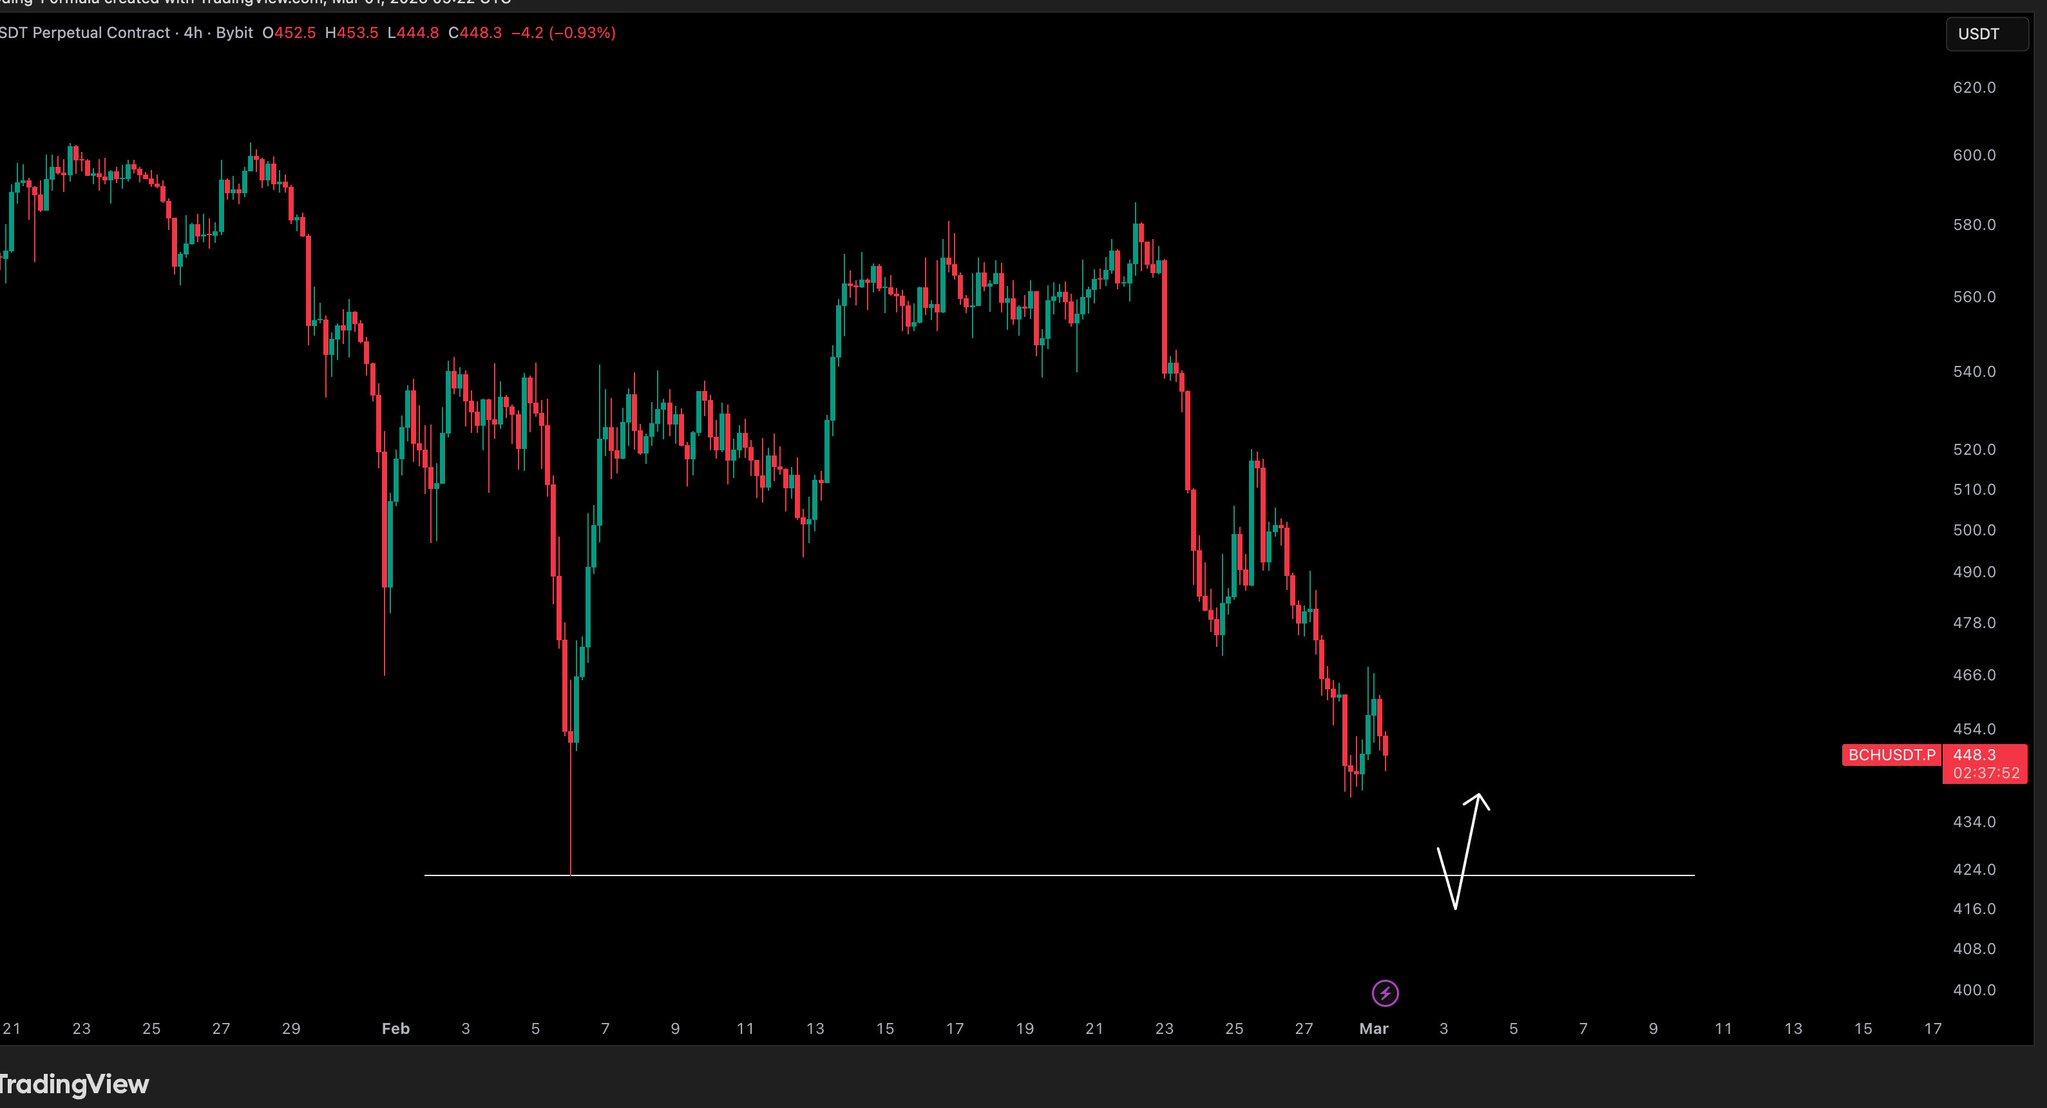
Task: Click the 500.0 price axis label
Action: [x=1974, y=530]
